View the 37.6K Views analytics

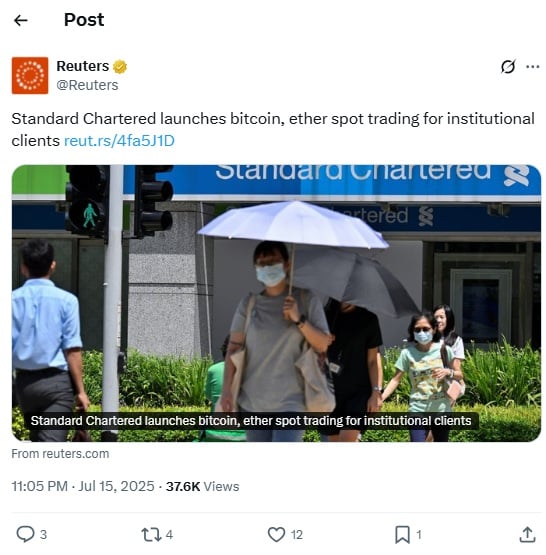(202, 486)
